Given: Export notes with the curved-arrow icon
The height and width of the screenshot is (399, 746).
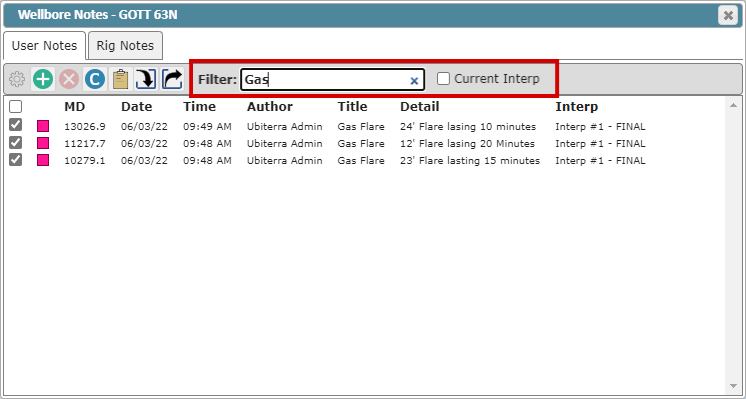Looking at the screenshot, I should click(172, 79).
